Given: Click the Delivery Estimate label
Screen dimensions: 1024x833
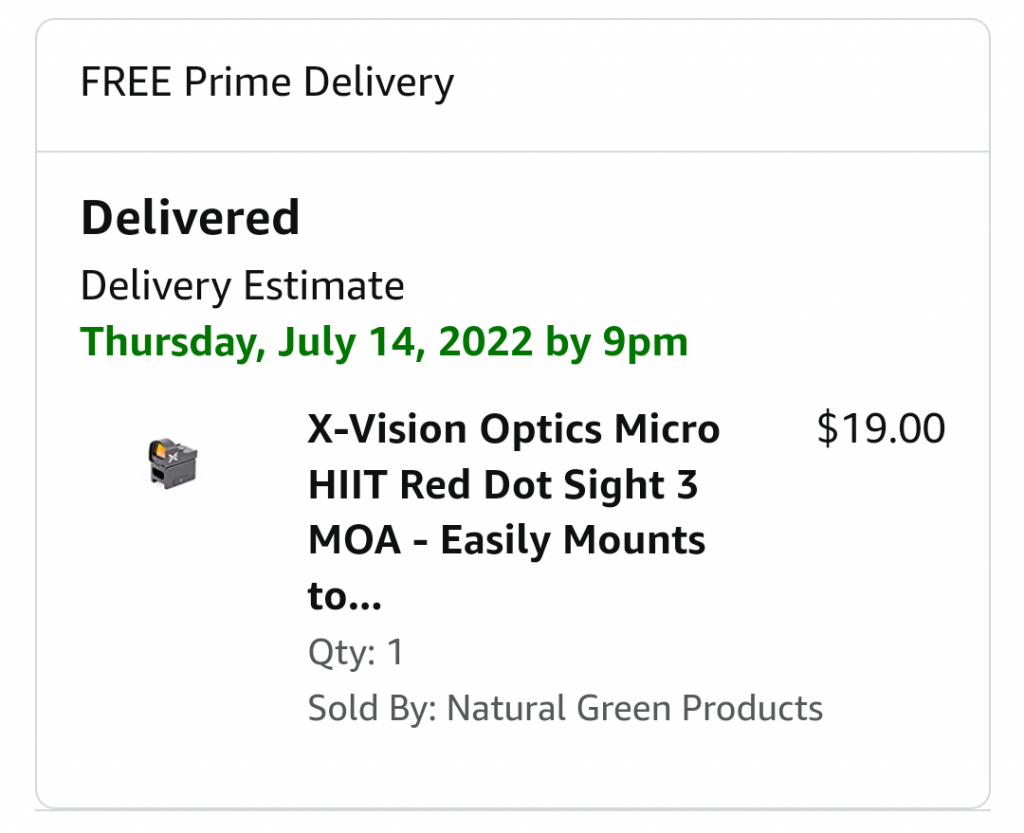Looking at the screenshot, I should click(242, 287).
